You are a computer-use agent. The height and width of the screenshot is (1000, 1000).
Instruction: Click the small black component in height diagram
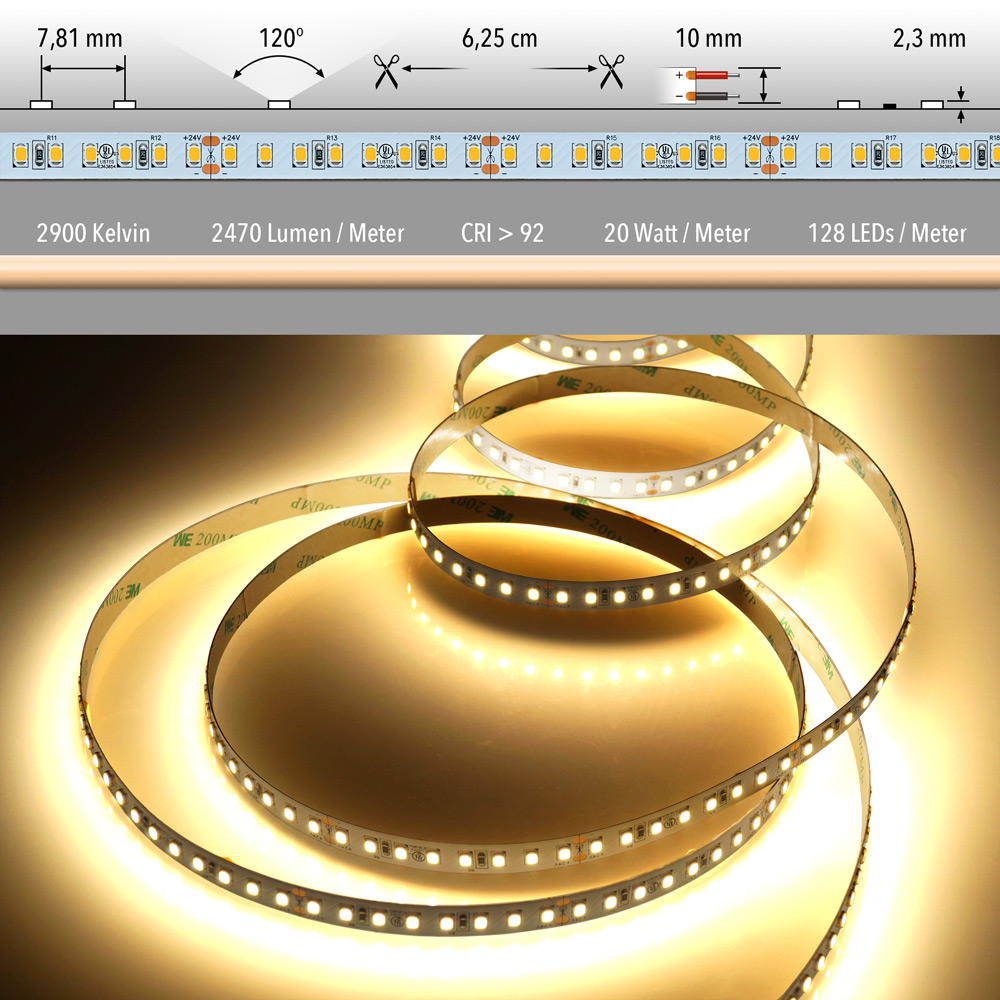click(890, 104)
